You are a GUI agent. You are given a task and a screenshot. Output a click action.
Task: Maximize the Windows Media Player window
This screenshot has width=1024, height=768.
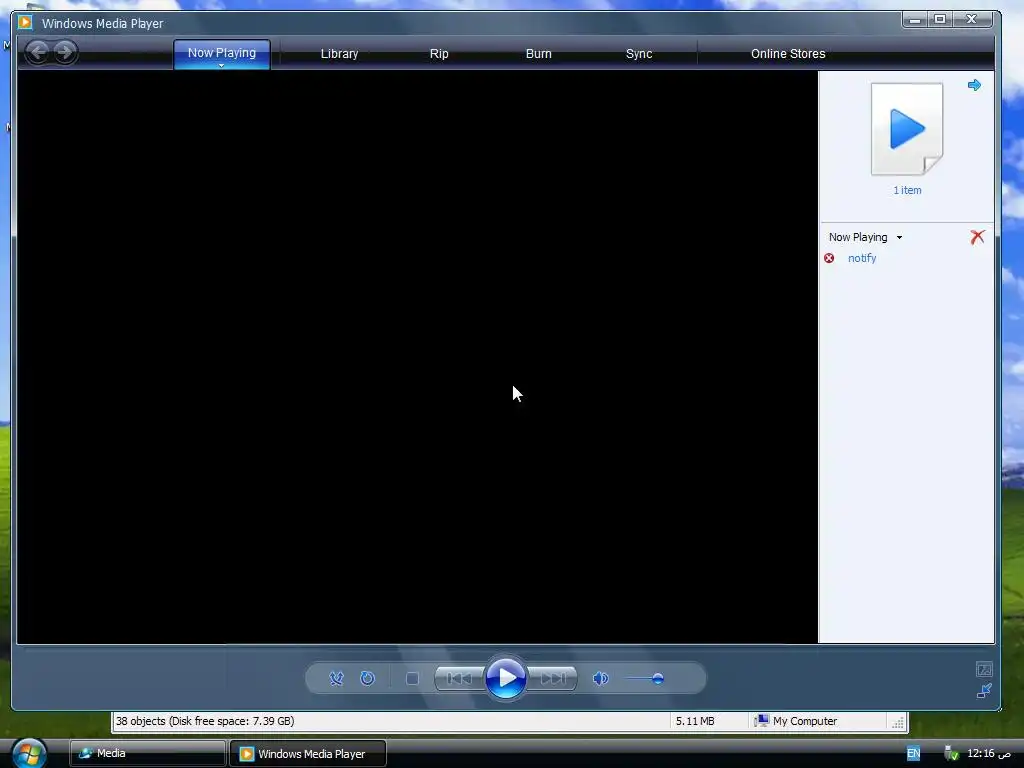click(940, 20)
